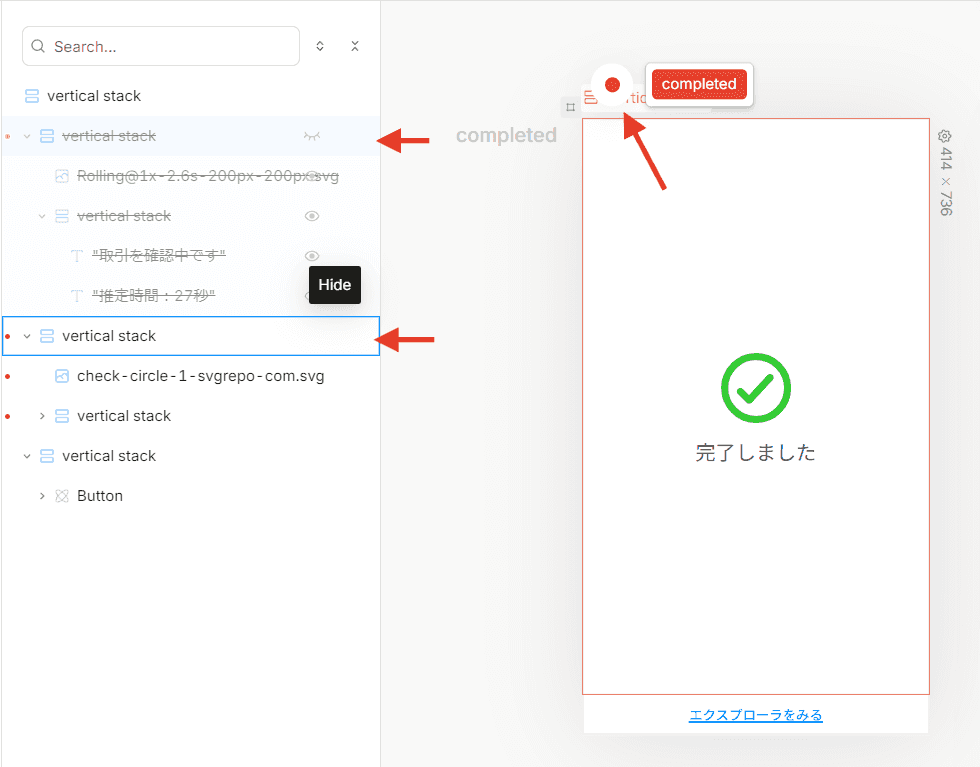Collapse the struck-through stack above "取引を確認中です"
980x767 pixels.
click(42, 216)
